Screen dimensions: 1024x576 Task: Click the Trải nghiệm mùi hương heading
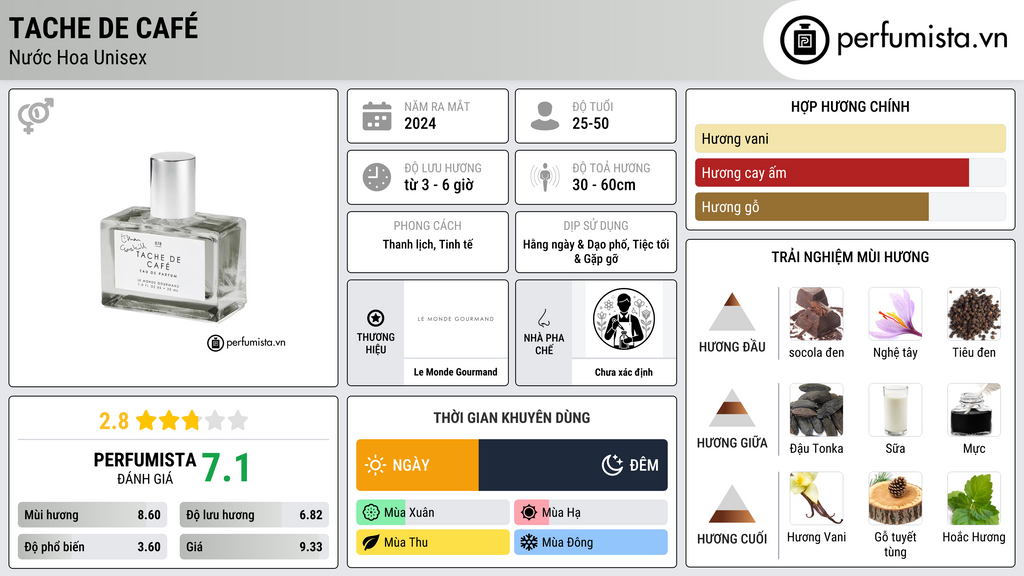click(x=850, y=257)
